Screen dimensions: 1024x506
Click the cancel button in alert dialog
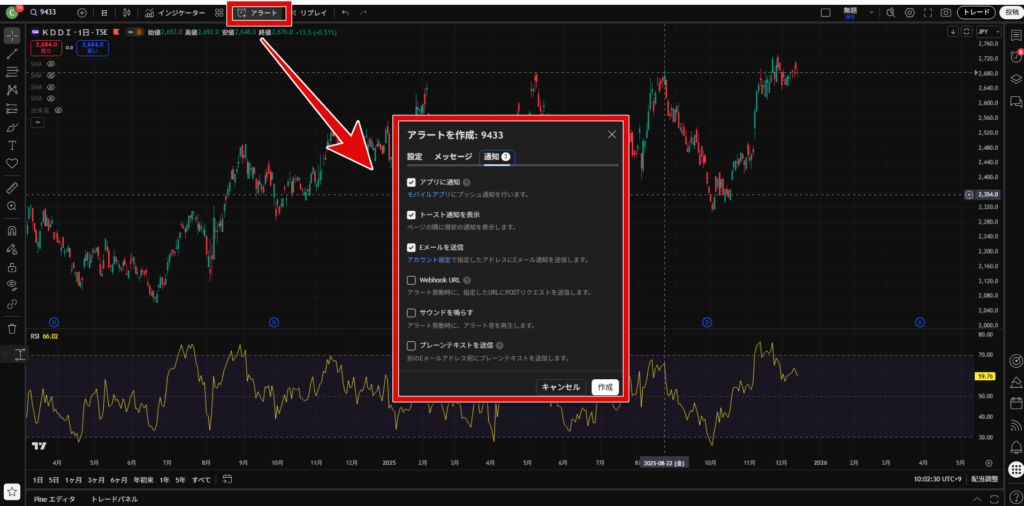click(560, 387)
